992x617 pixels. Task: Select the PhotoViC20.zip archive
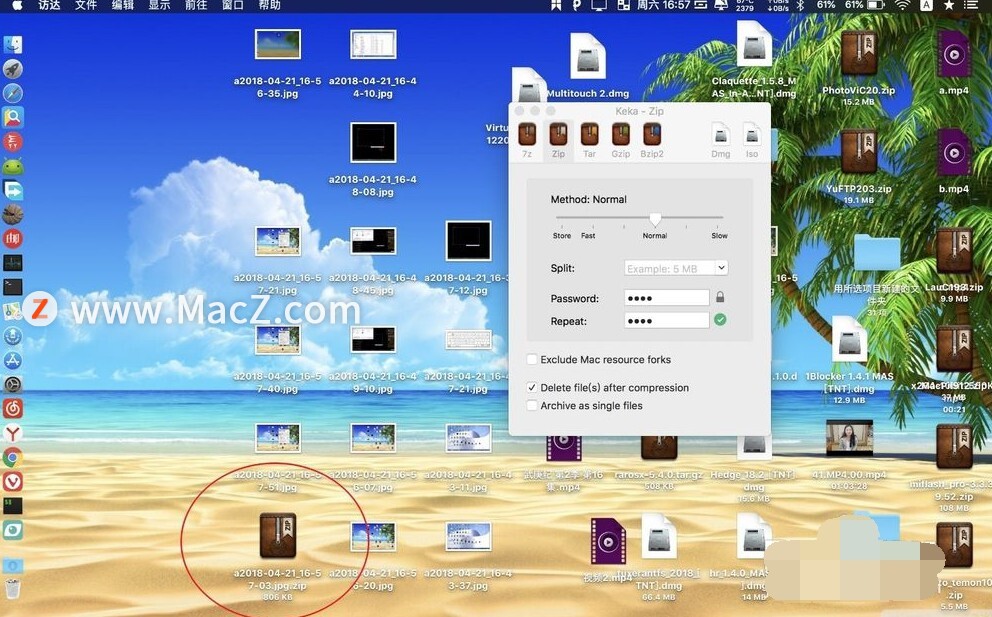859,53
